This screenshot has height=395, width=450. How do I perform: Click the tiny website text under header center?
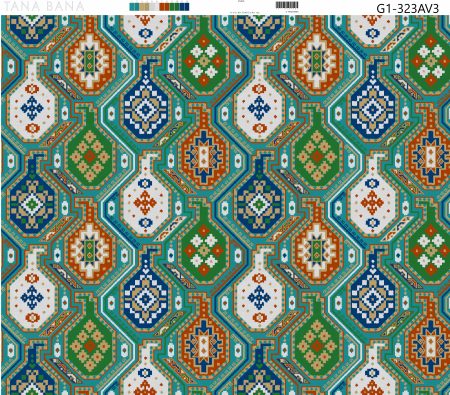pyautogui.click(x=245, y=12)
